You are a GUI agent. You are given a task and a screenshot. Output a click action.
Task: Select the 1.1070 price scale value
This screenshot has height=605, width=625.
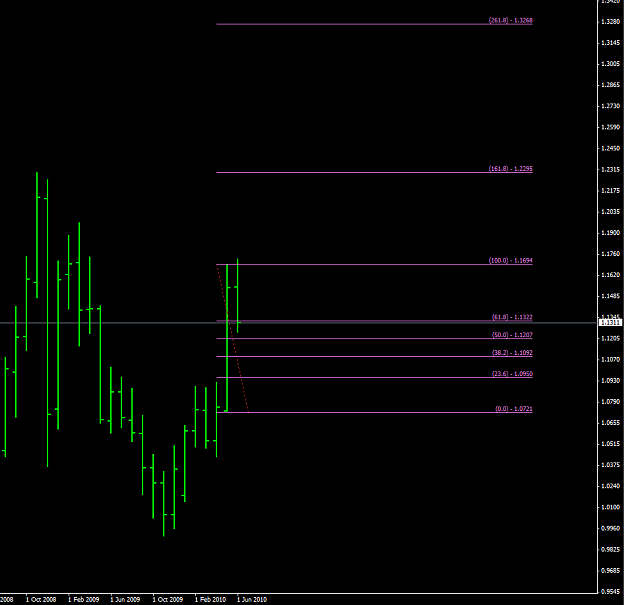click(611, 359)
